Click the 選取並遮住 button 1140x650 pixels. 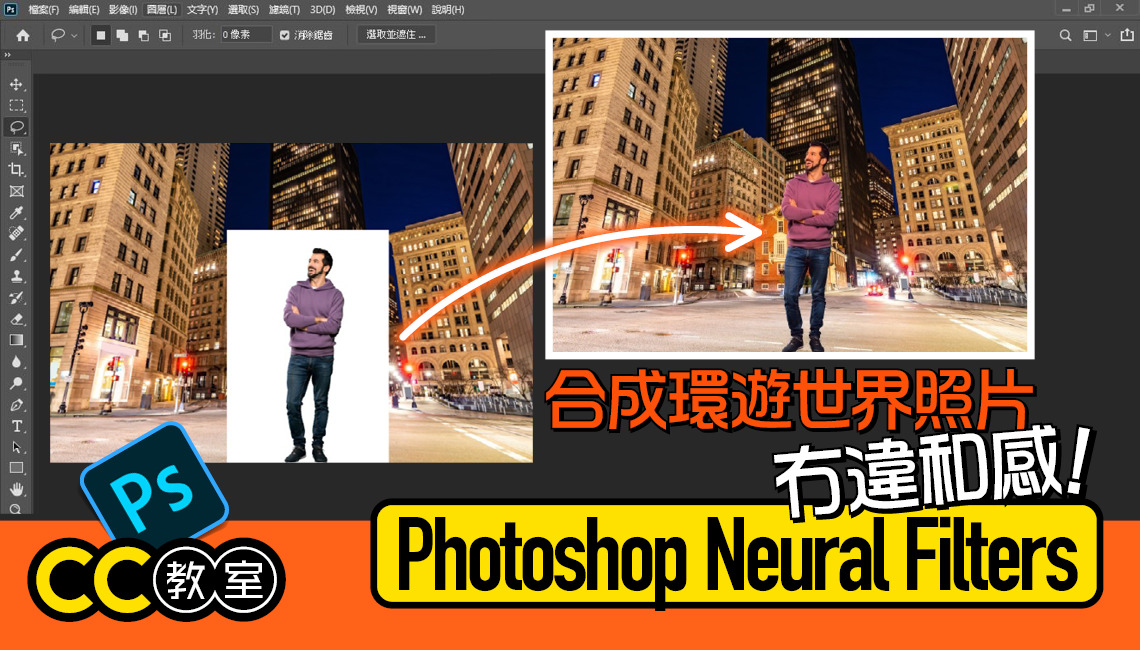tap(396, 35)
